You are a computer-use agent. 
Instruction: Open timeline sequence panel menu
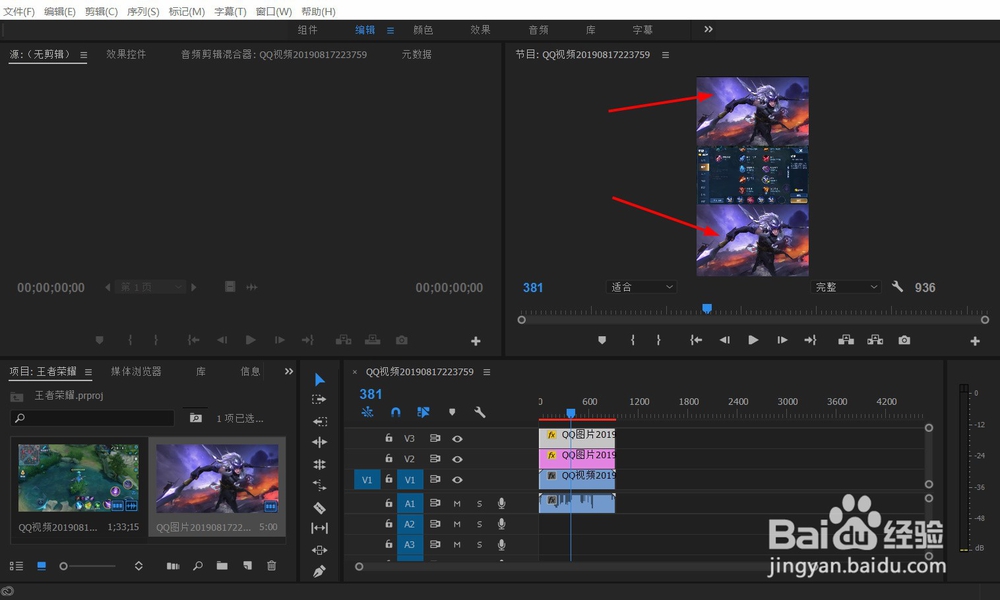point(487,372)
